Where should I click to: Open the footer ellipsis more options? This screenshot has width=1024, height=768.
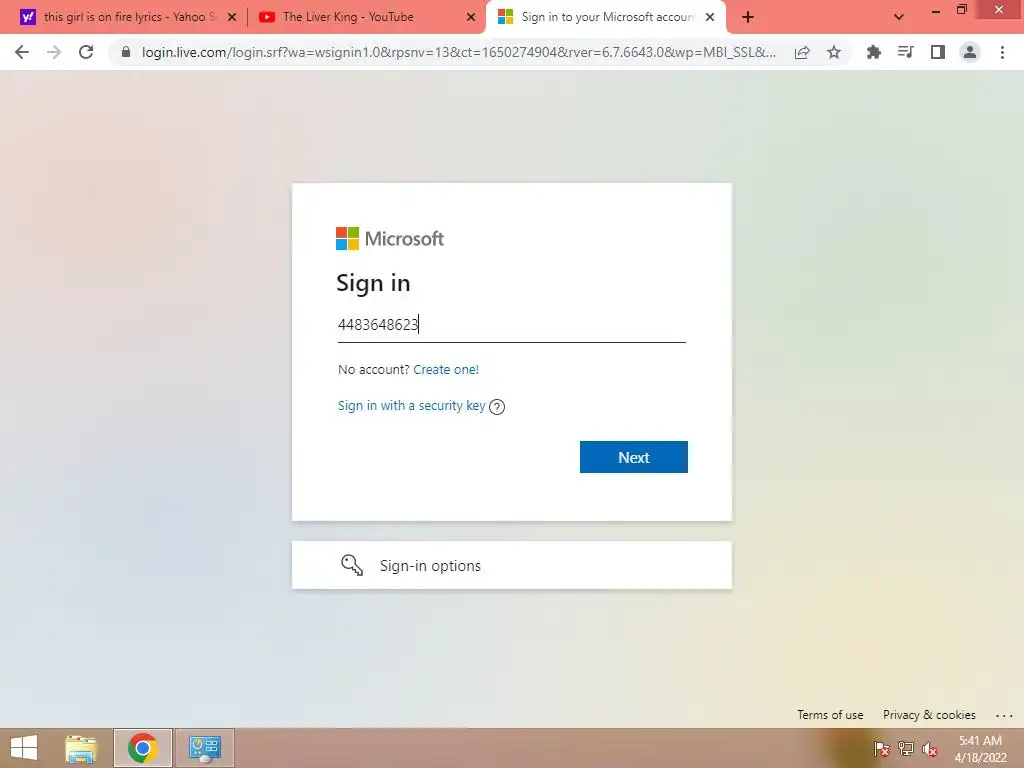point(1004,716)
